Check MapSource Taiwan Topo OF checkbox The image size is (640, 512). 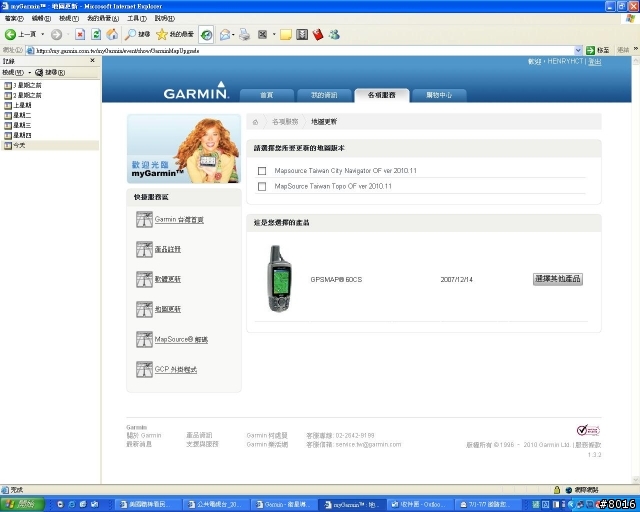coord(262,186)
